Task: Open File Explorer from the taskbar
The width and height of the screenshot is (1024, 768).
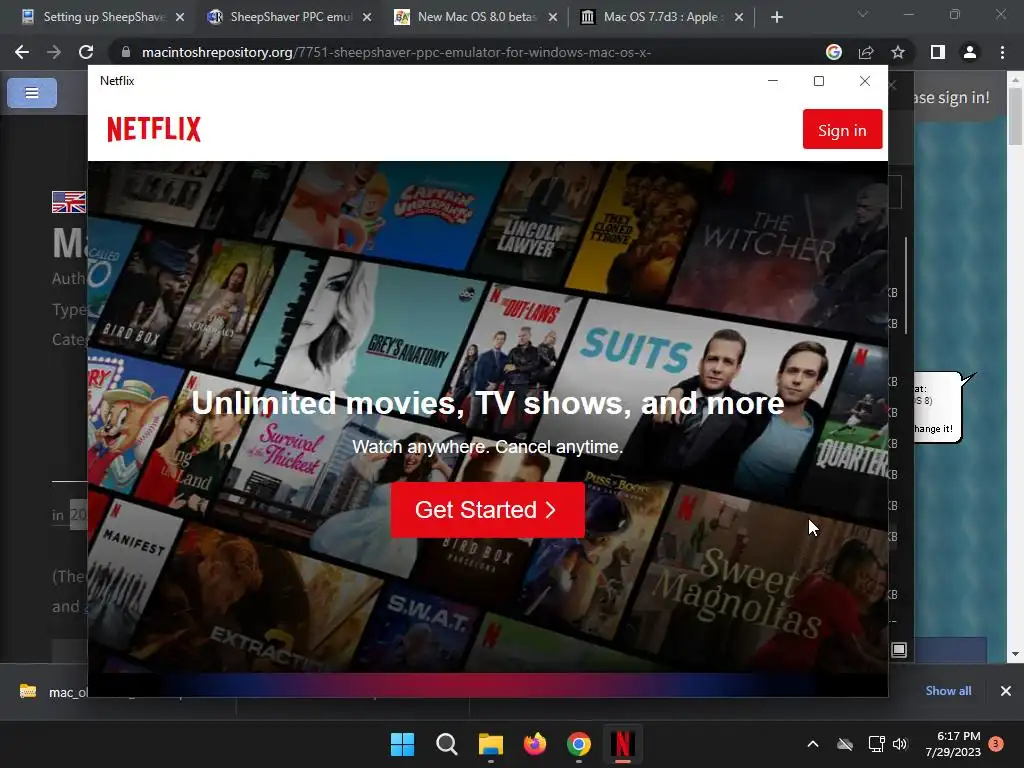Action: [490, 744]
